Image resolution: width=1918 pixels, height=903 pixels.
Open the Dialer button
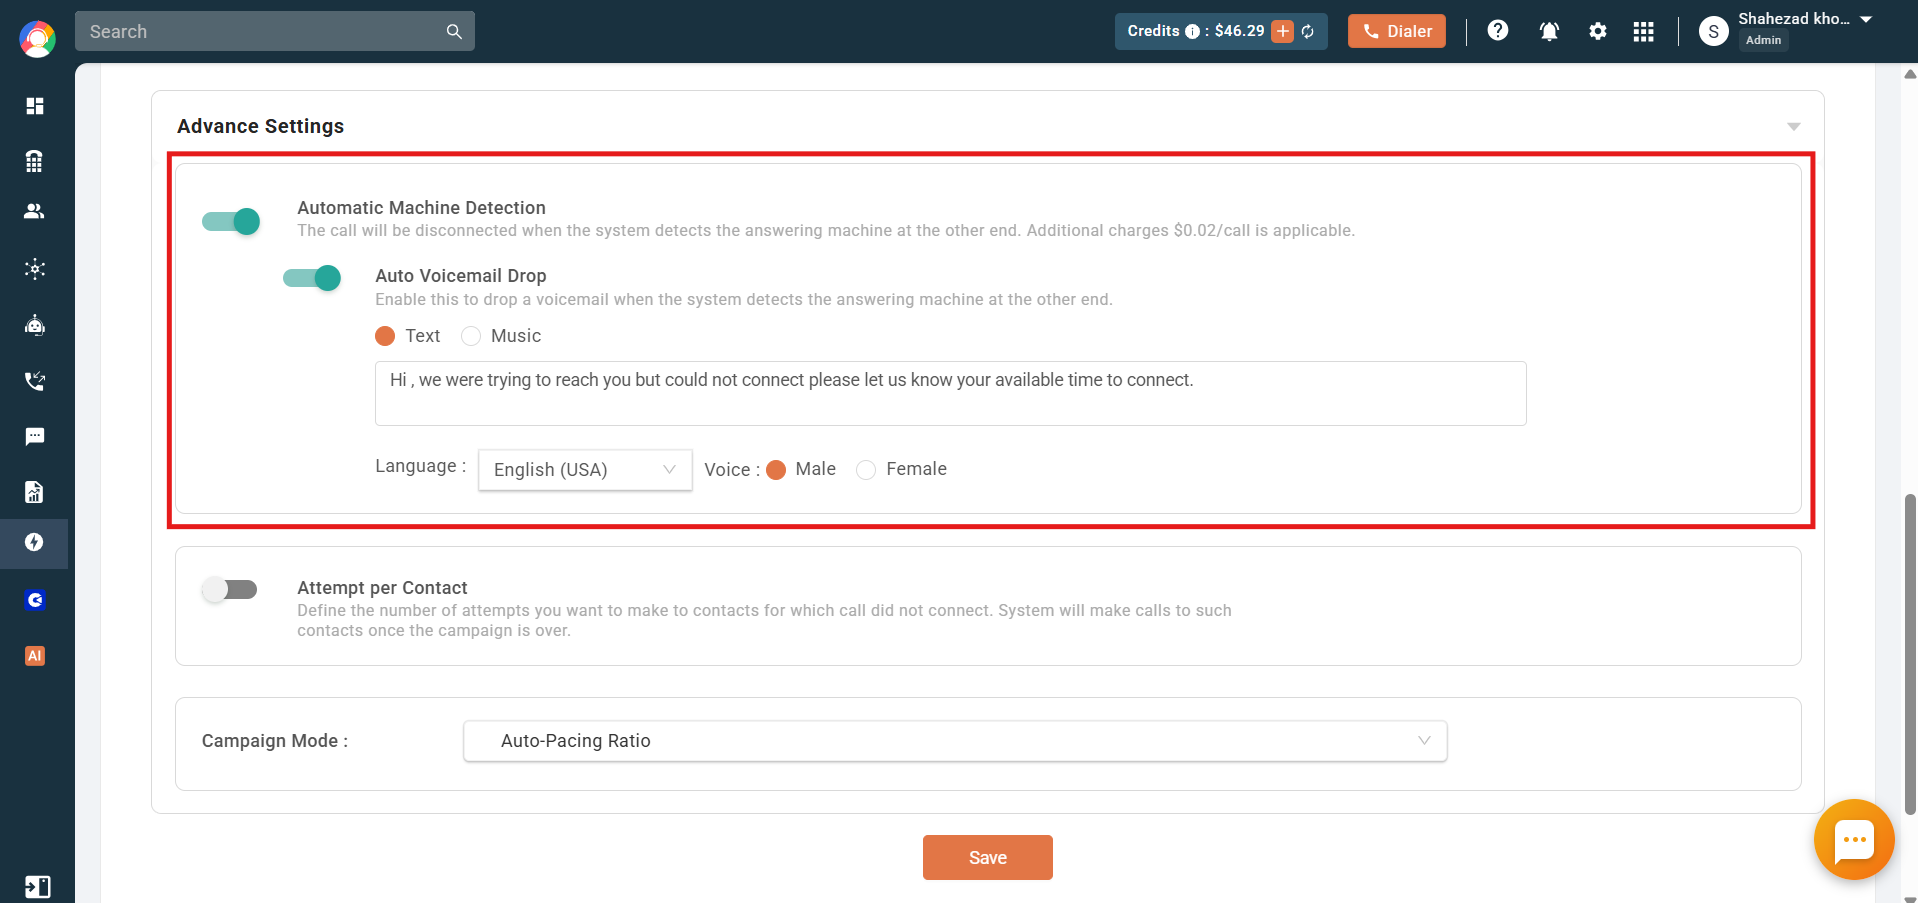click(1397, 31)
